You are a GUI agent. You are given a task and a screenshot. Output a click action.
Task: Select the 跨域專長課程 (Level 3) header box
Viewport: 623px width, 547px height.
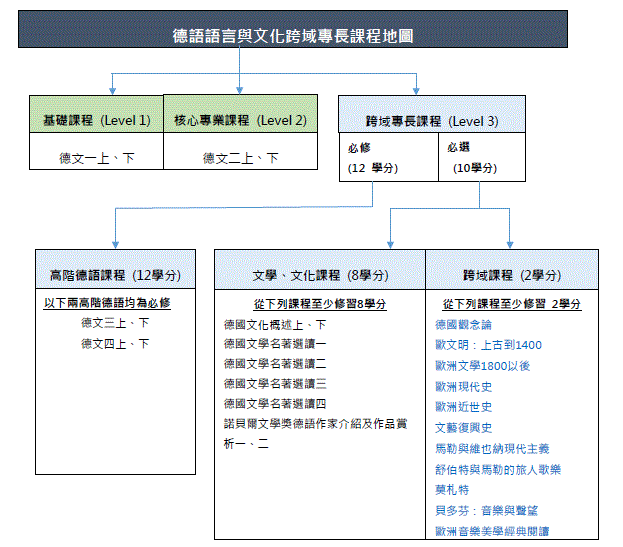432,114
